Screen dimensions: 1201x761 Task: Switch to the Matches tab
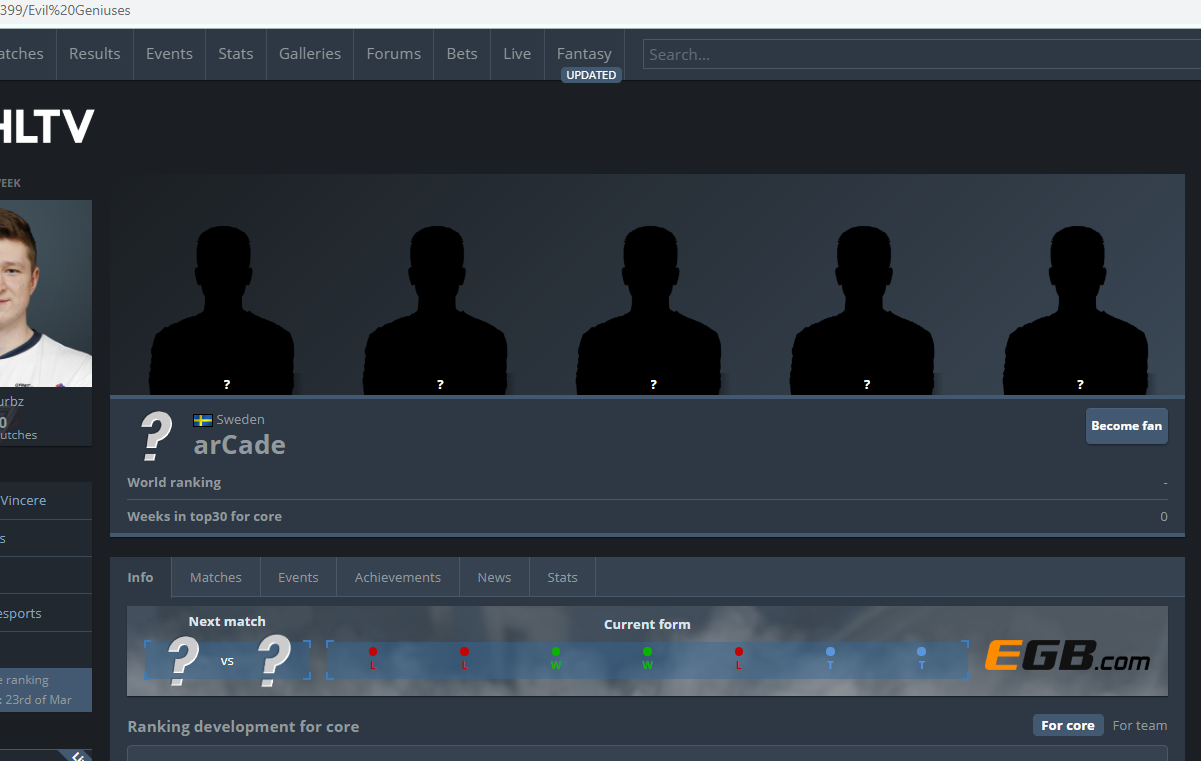216,577
